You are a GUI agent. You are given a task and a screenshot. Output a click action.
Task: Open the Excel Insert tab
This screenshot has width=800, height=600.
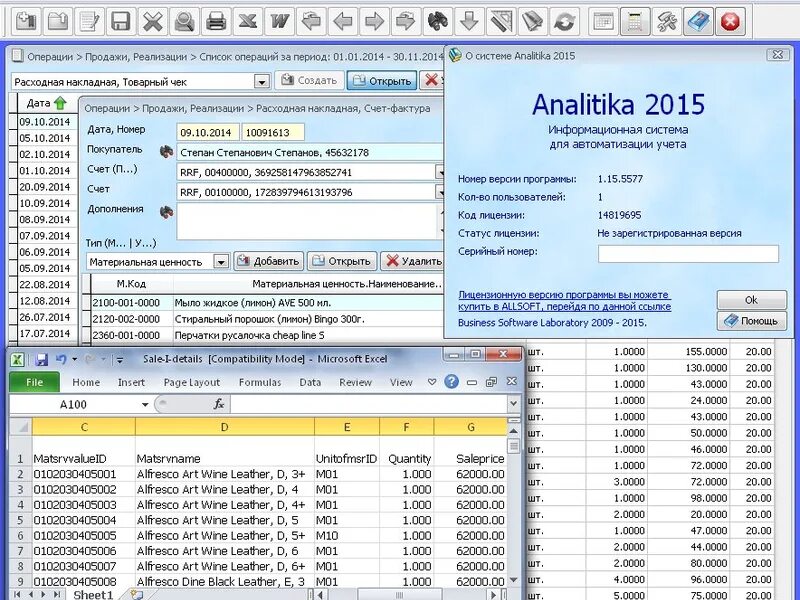pyautogui.click(x=131, y=382)
